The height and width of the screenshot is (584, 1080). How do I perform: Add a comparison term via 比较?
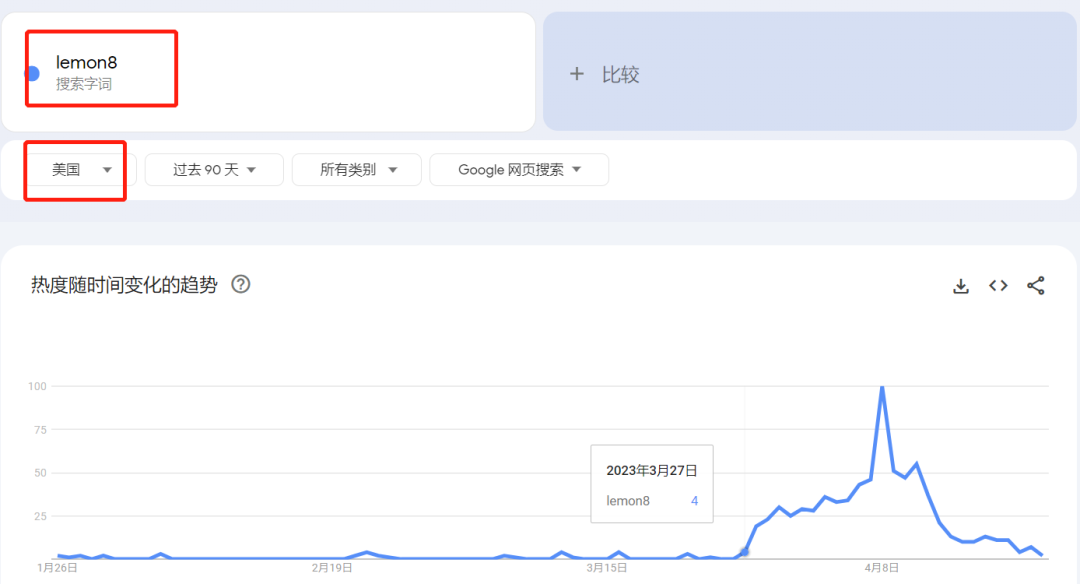[x=809, y=72]
